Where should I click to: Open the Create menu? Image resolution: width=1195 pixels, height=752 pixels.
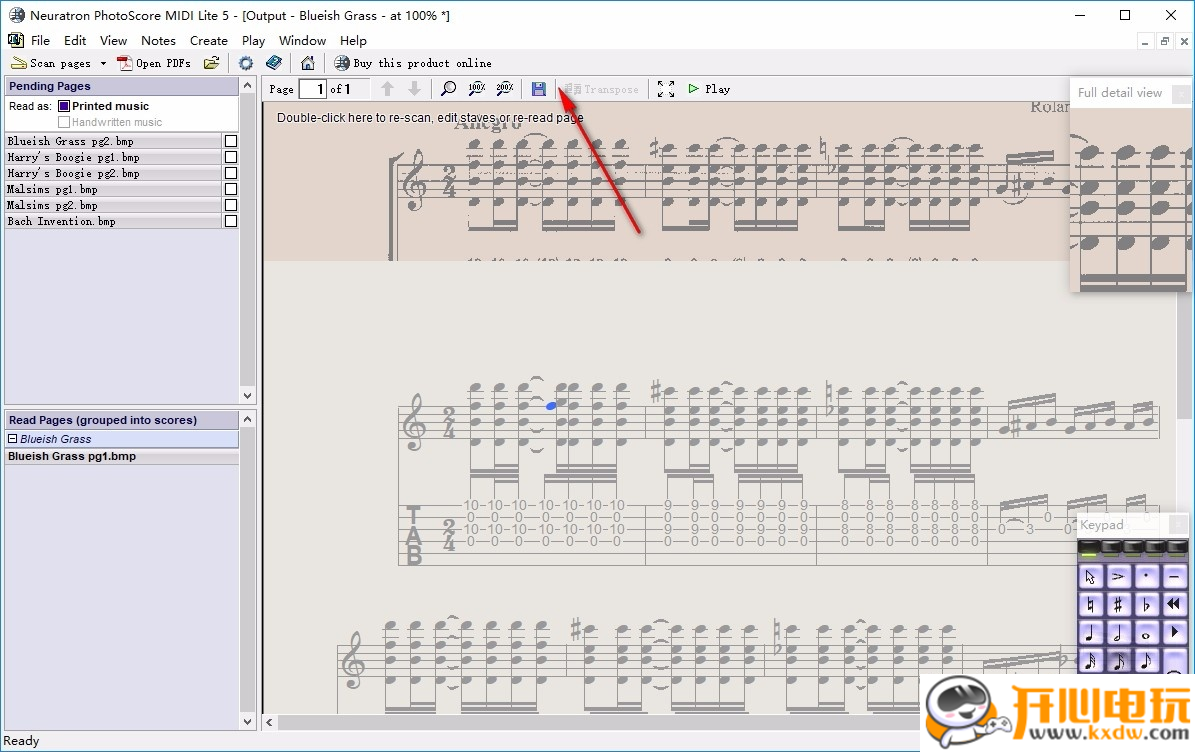tap(208, 41)
